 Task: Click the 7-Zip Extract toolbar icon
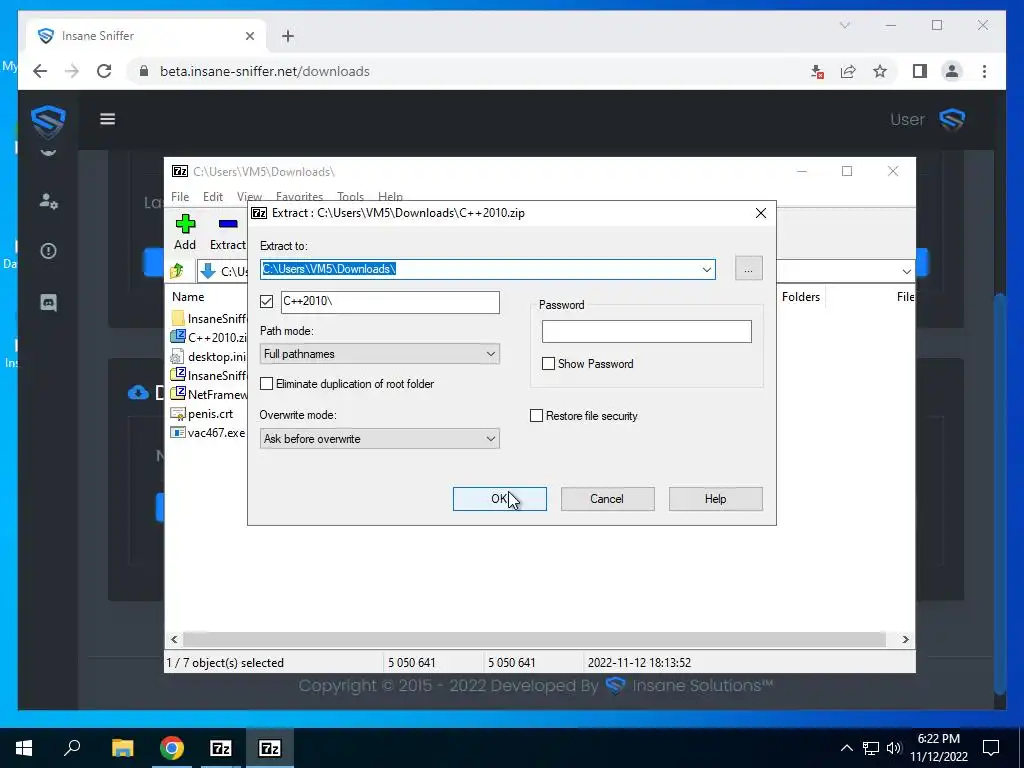click(228, 224)
